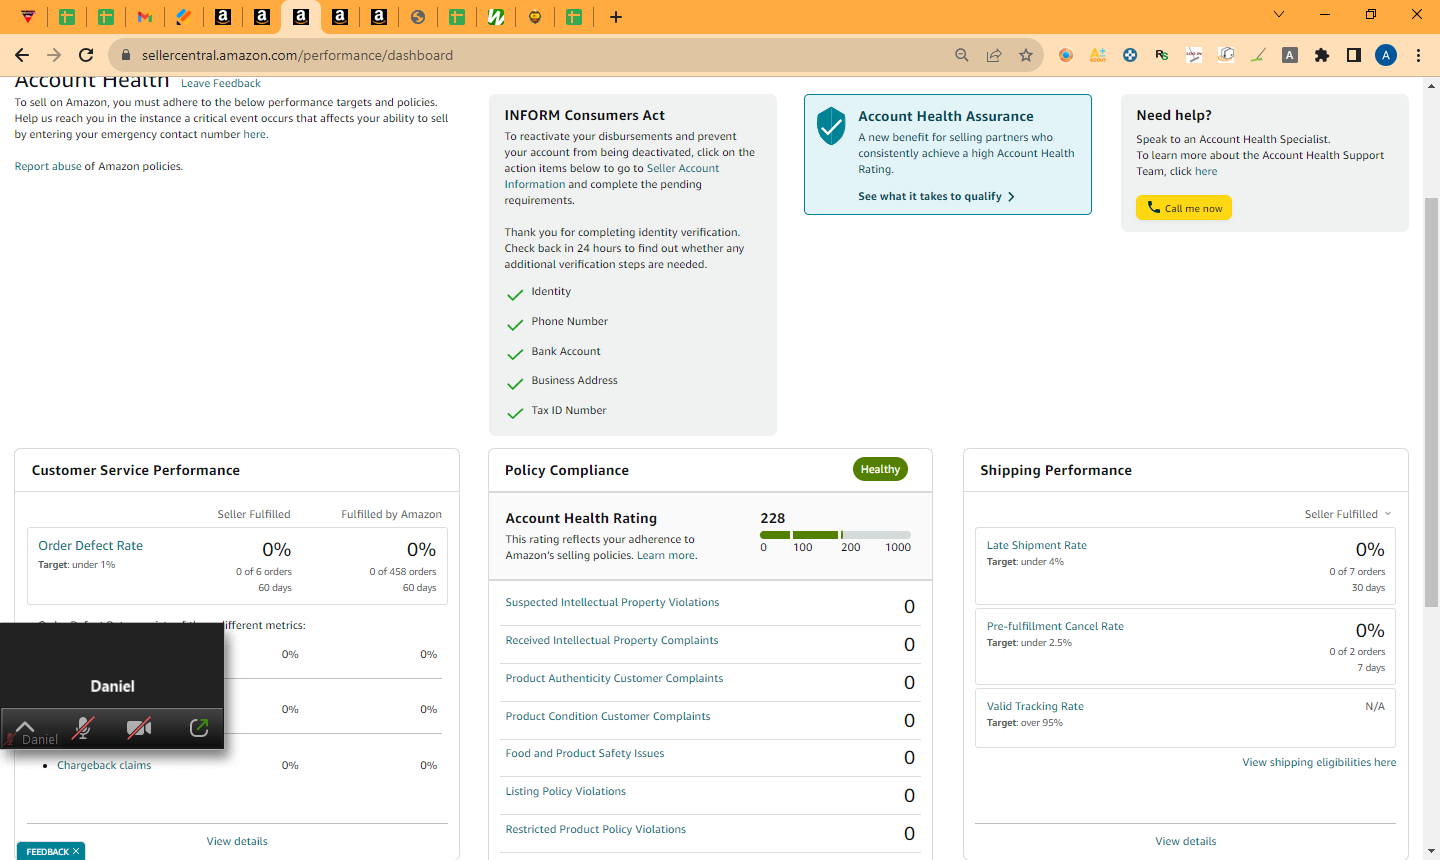Open Suspected Intellectual Property Violations

pos(612,602)
